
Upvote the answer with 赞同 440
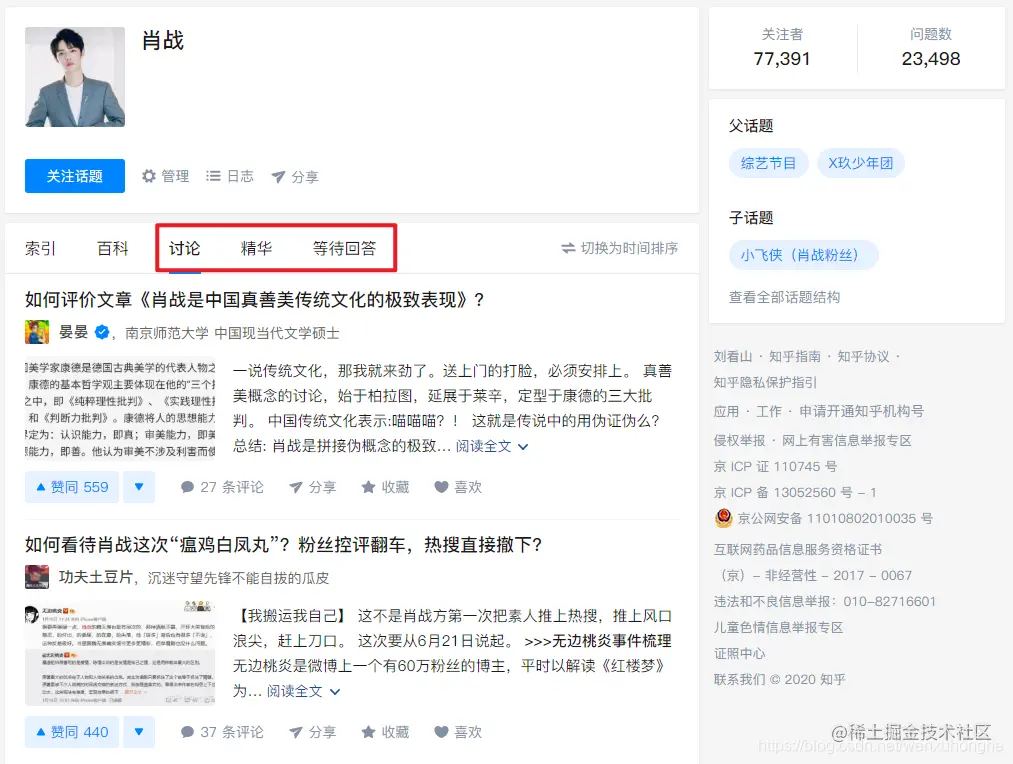[x=72, y=732]
